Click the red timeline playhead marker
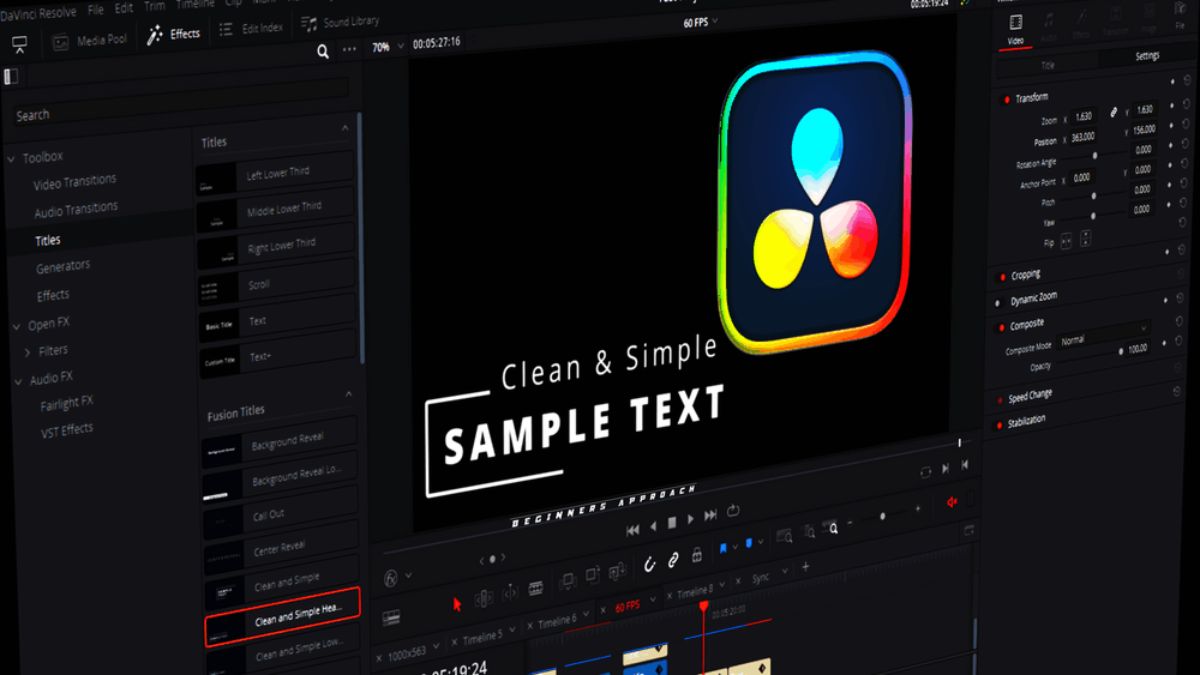Image resolution: width=1200 pixels, height=675 pixels. 705,605
